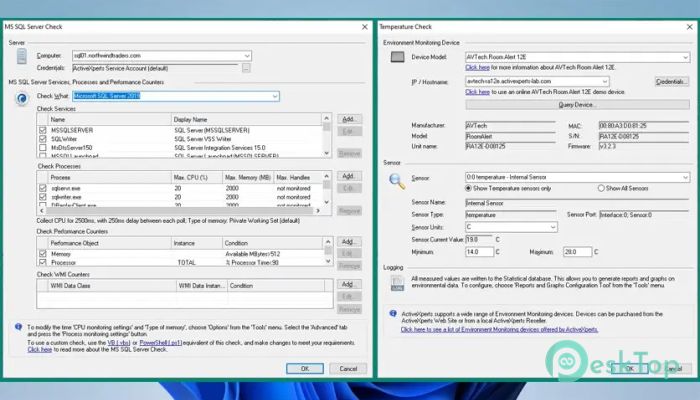Open the VB (.vbs) custom check link
The height and width of the screenshot is (400, 700).
tap(119, 343)
